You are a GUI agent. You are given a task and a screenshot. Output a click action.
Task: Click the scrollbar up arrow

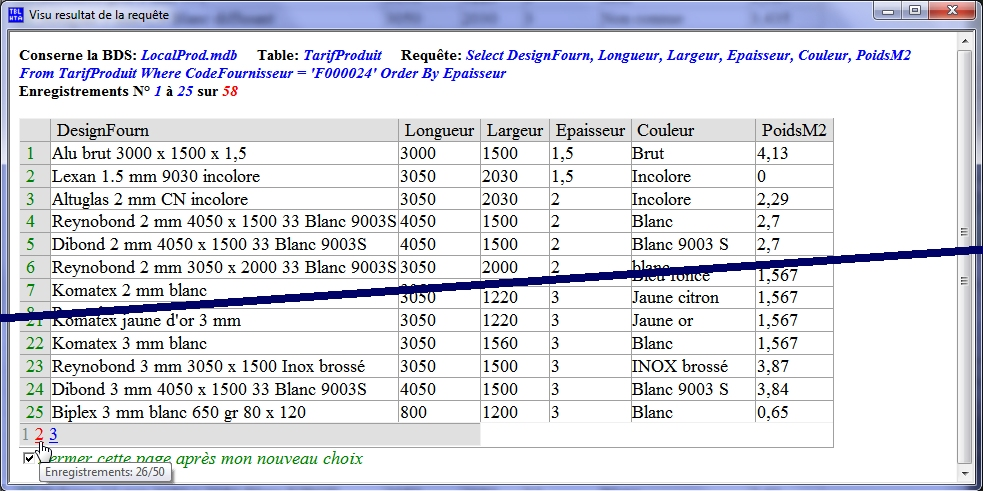[x=965, y=42]
